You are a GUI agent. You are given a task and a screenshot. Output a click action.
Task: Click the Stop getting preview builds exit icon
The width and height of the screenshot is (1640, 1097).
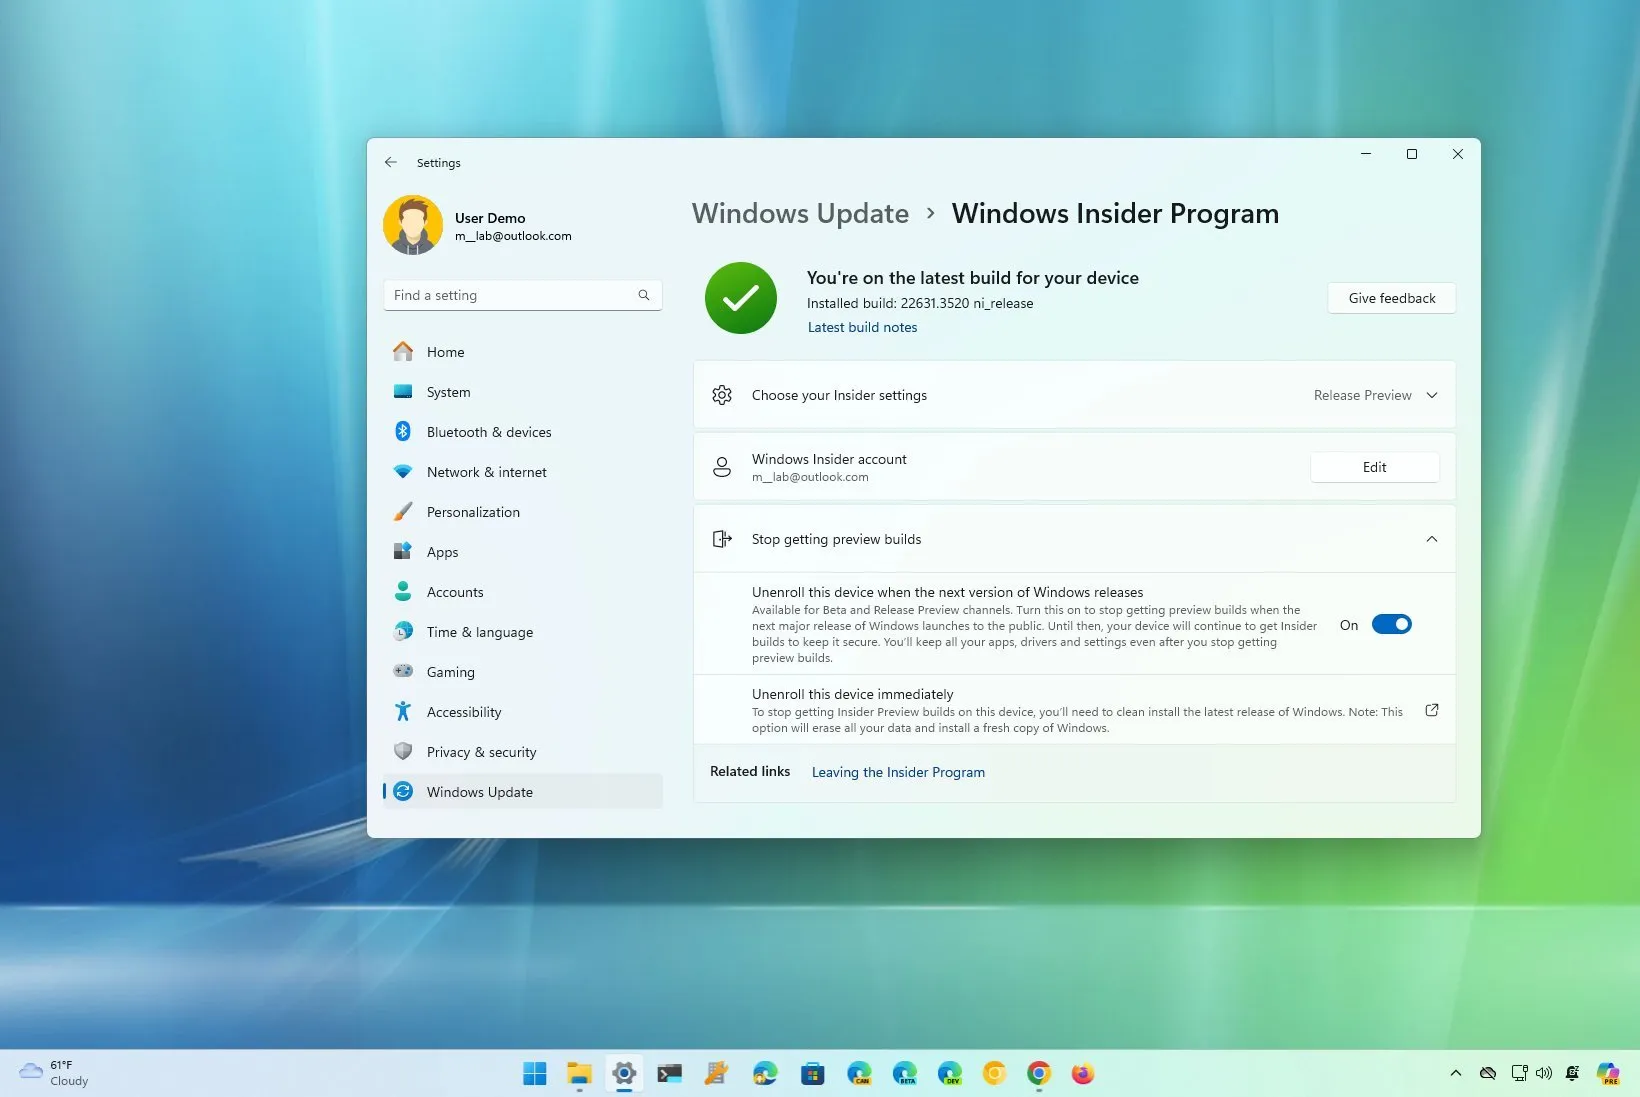pos(722,539)
